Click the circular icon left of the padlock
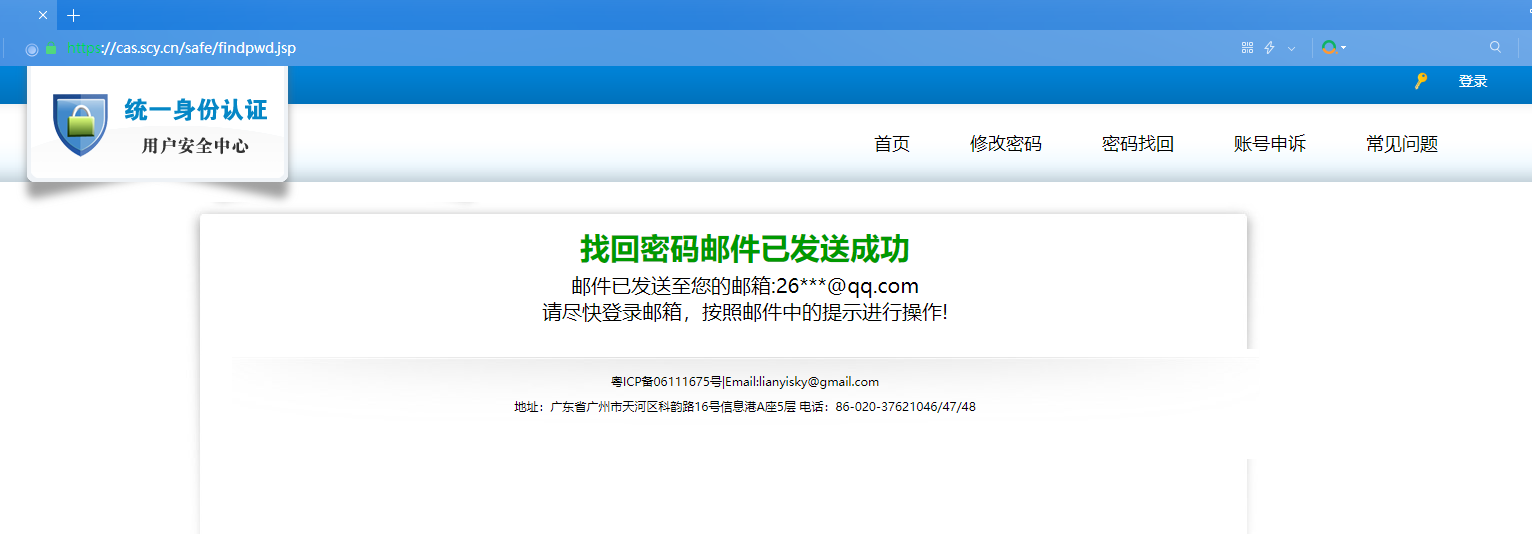1532x534 pixels. pyautogui.click(x=31, y=48)
